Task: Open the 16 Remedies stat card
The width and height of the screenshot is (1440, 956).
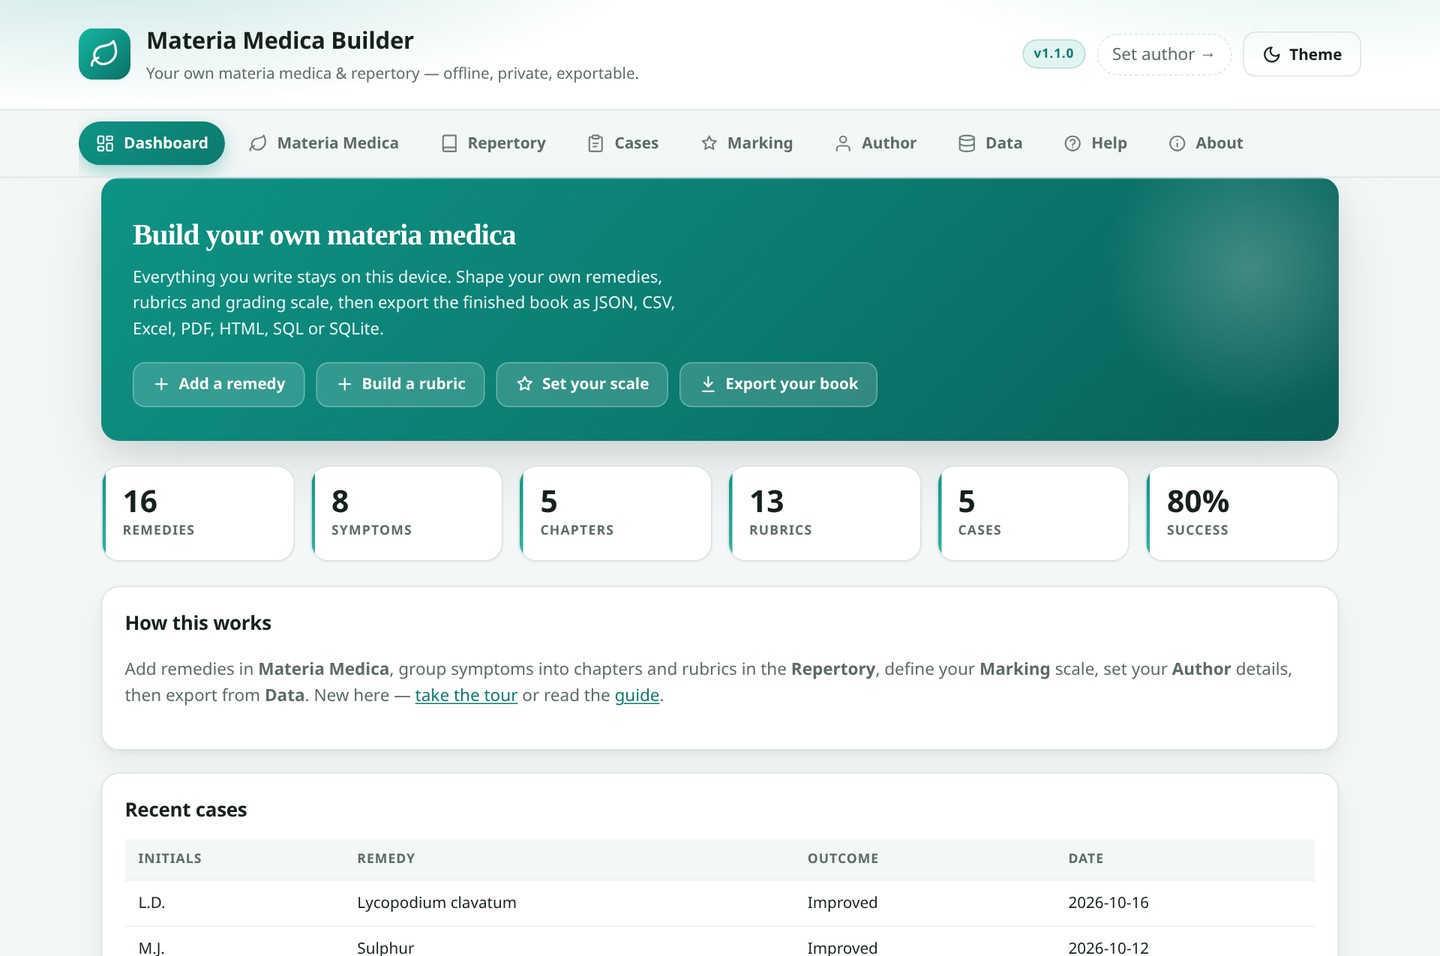Action: click(x=198, y=514)
